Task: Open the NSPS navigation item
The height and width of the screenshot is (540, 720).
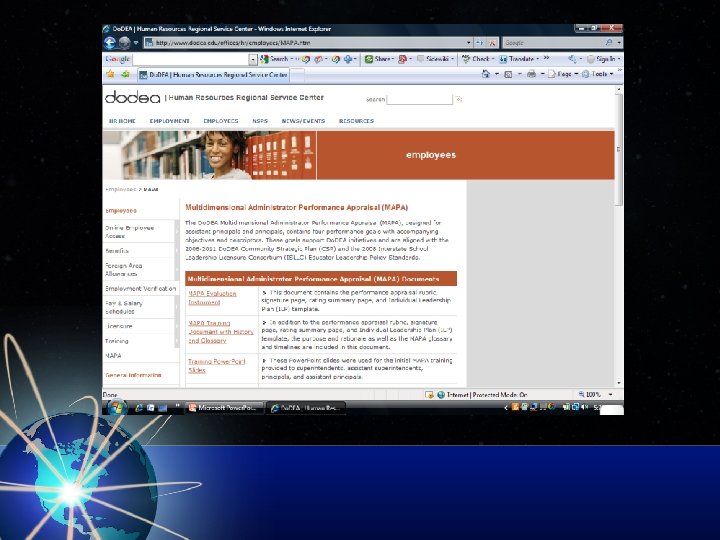Action: (x=260, y=121)
